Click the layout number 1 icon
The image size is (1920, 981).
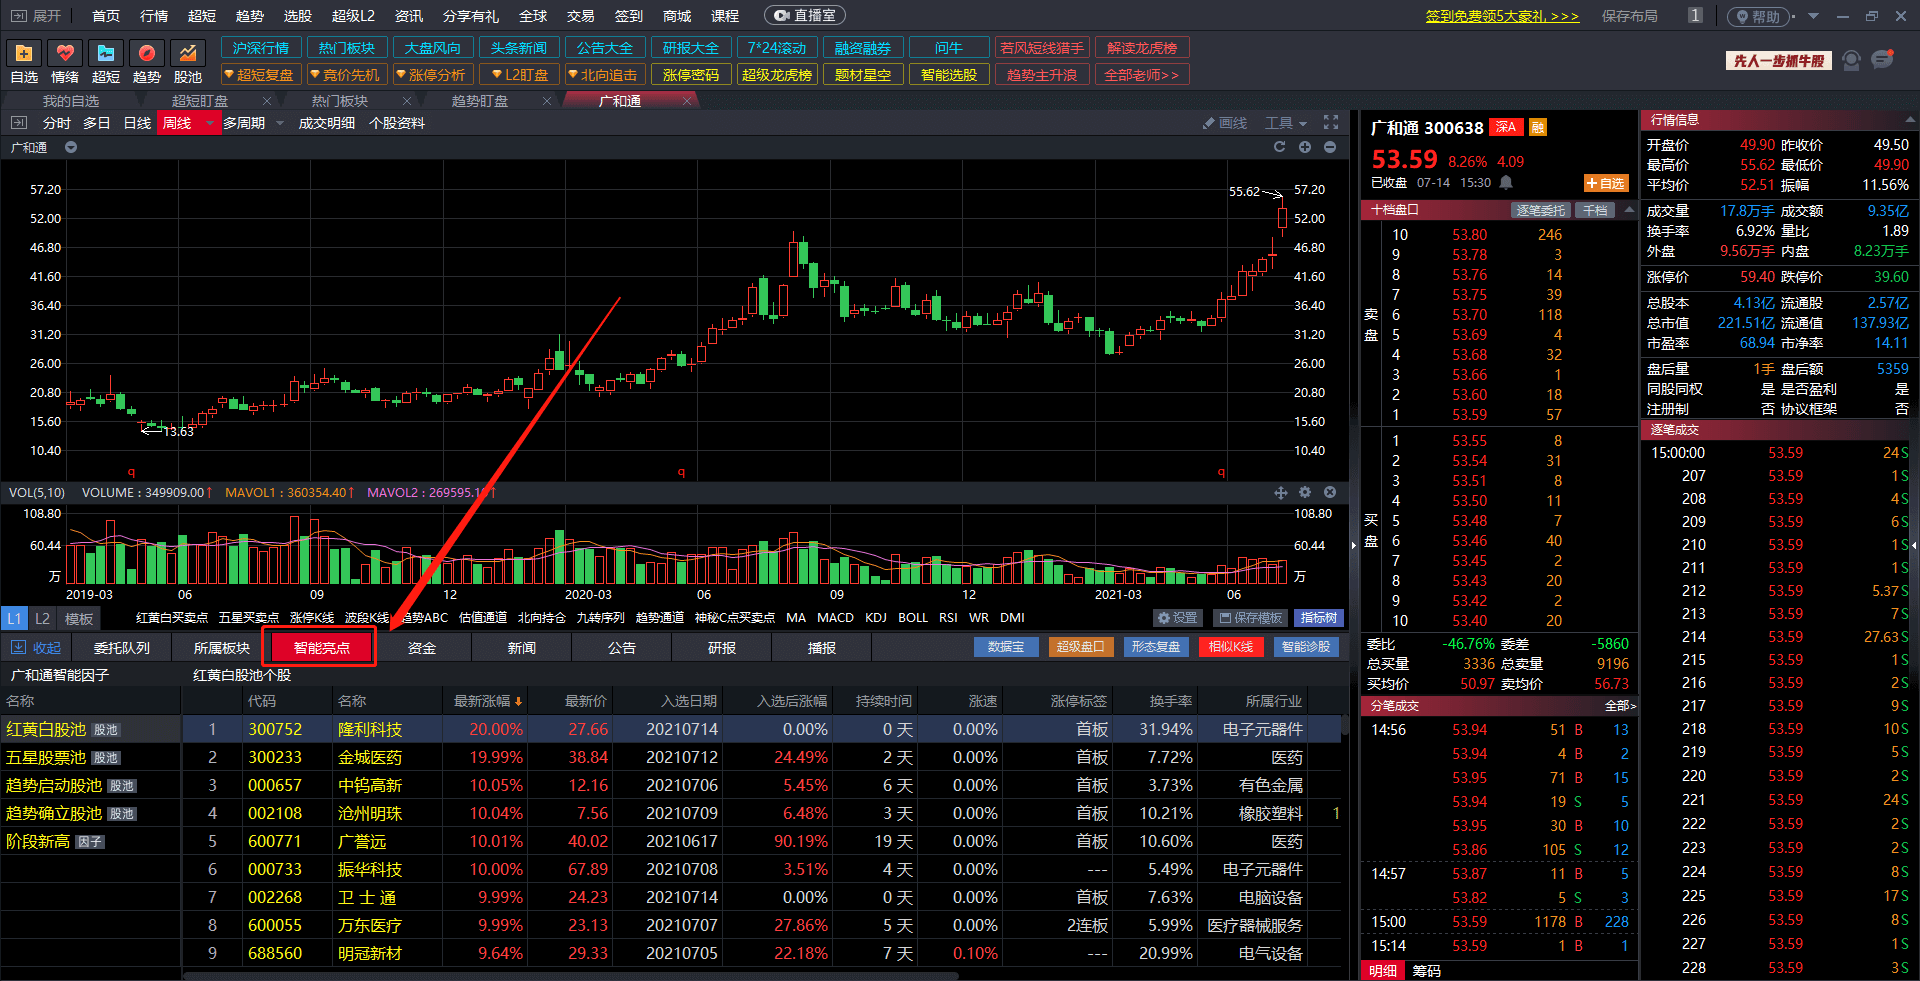click(1694, 16)
